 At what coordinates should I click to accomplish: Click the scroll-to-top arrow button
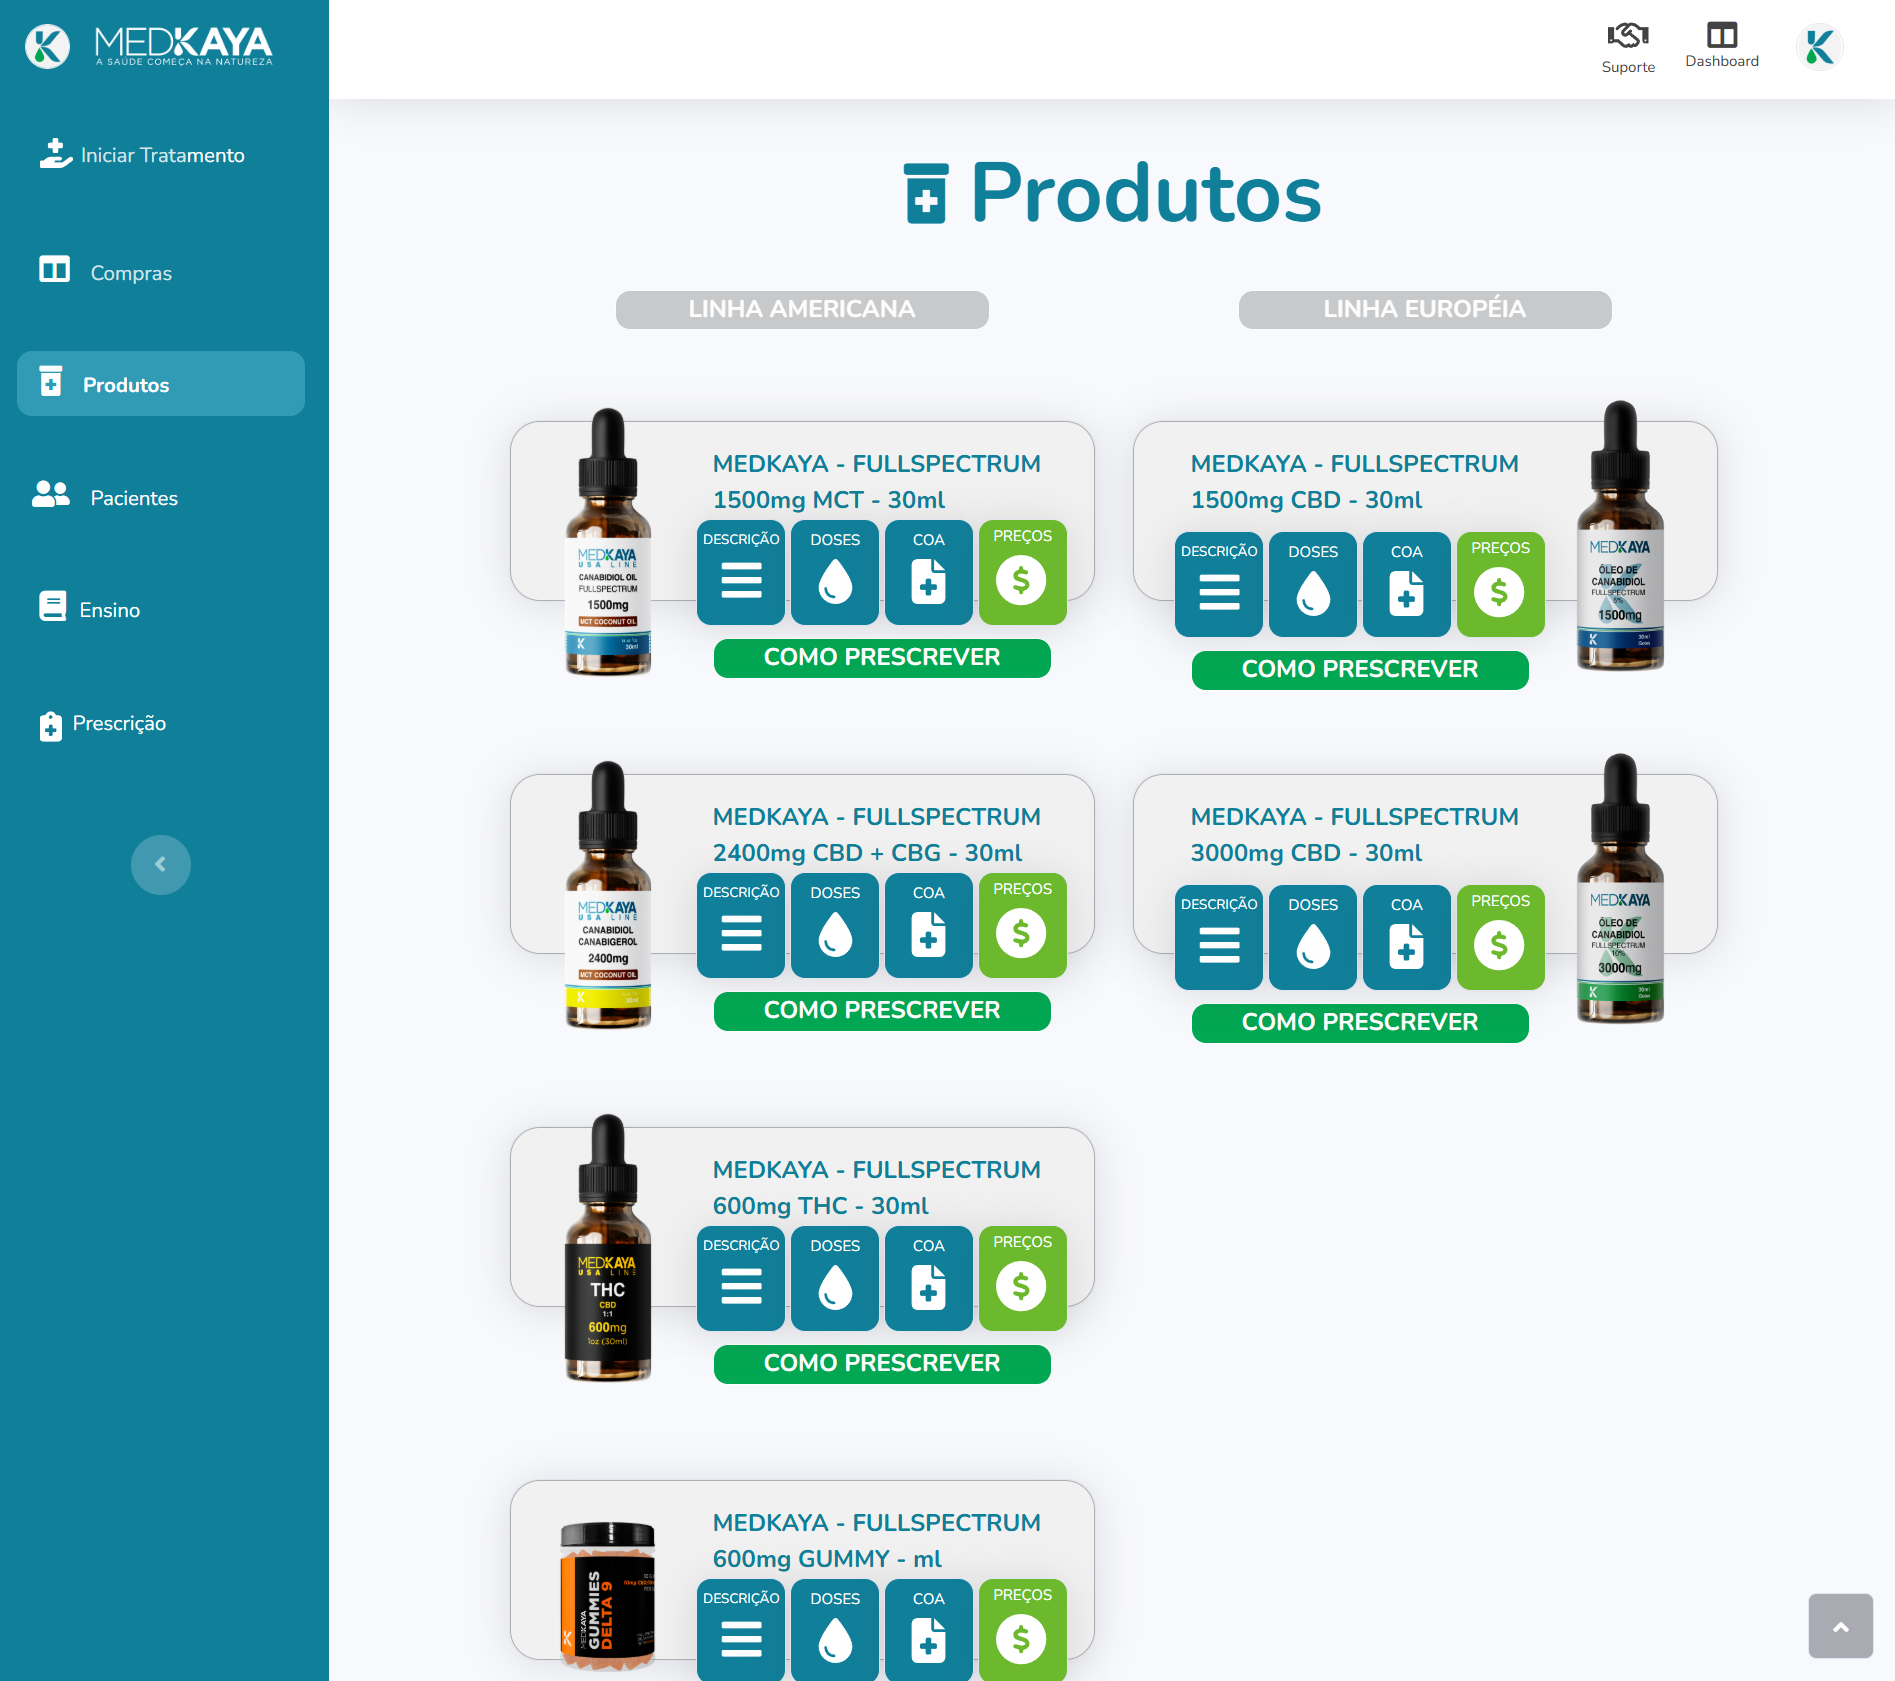tap(1840, 1626)
